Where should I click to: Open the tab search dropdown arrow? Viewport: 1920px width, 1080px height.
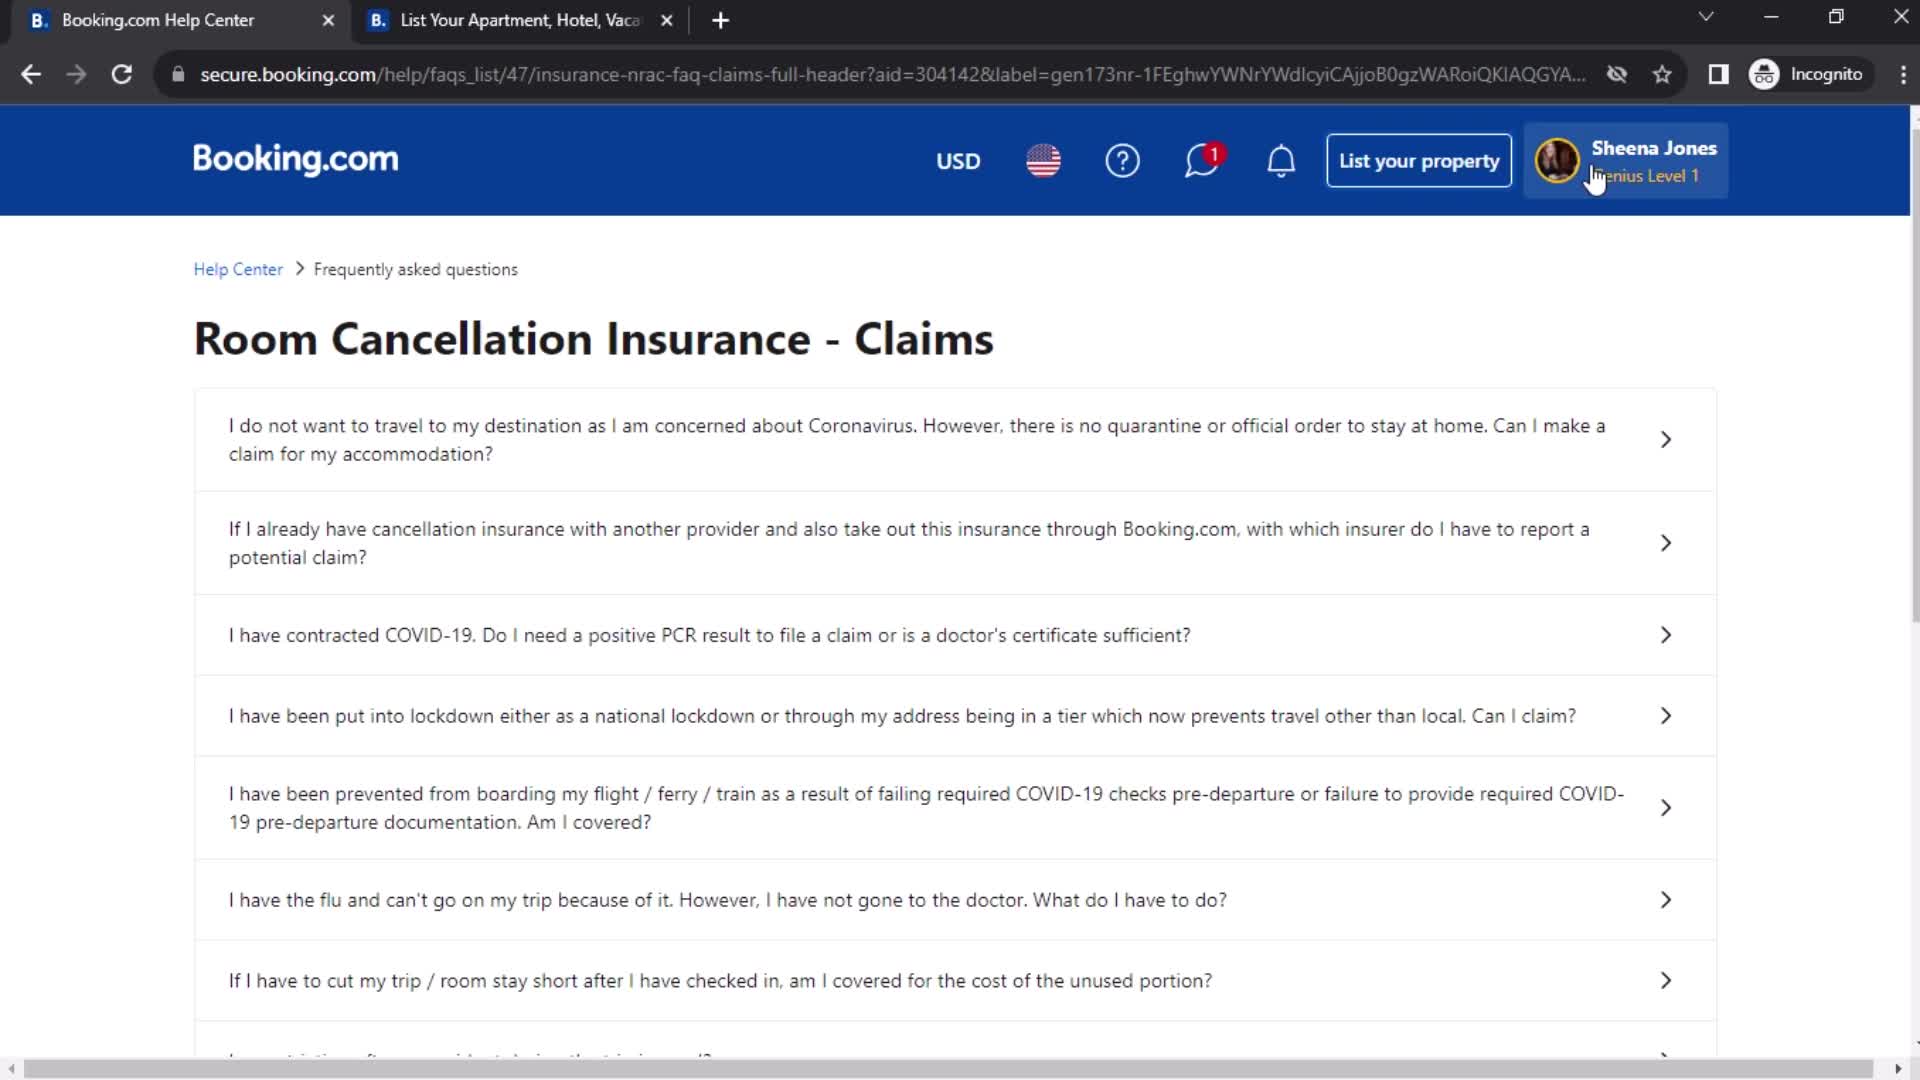[x=1706, y=17]
